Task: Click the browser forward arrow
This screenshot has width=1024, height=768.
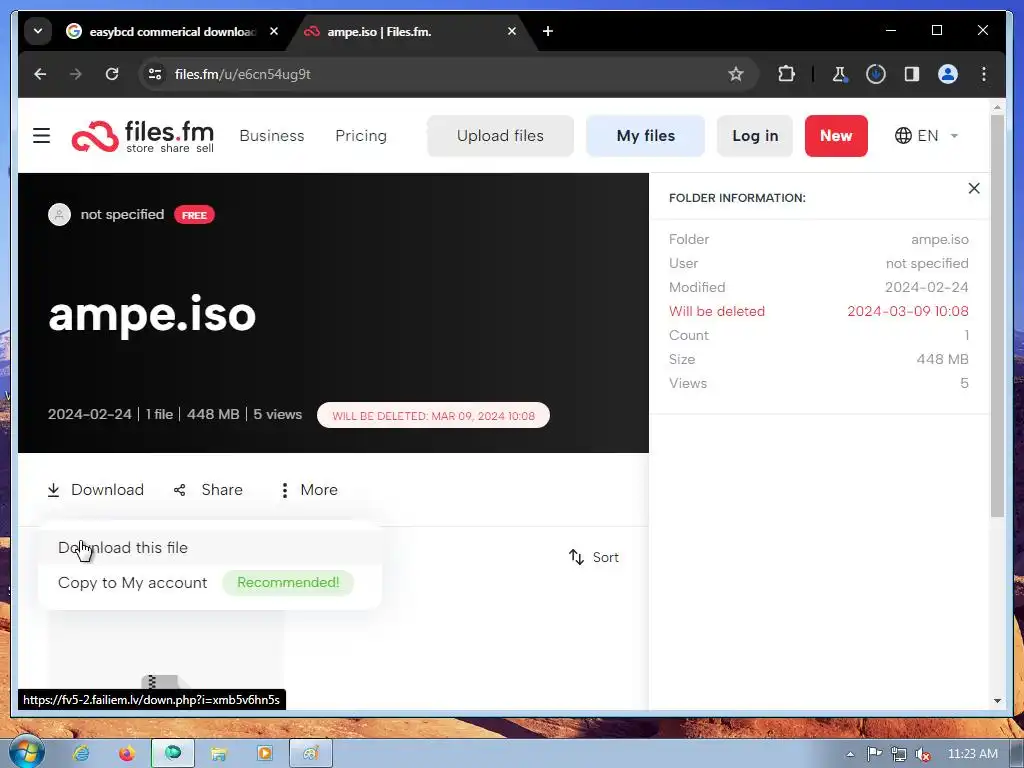Action: point(76,74)
